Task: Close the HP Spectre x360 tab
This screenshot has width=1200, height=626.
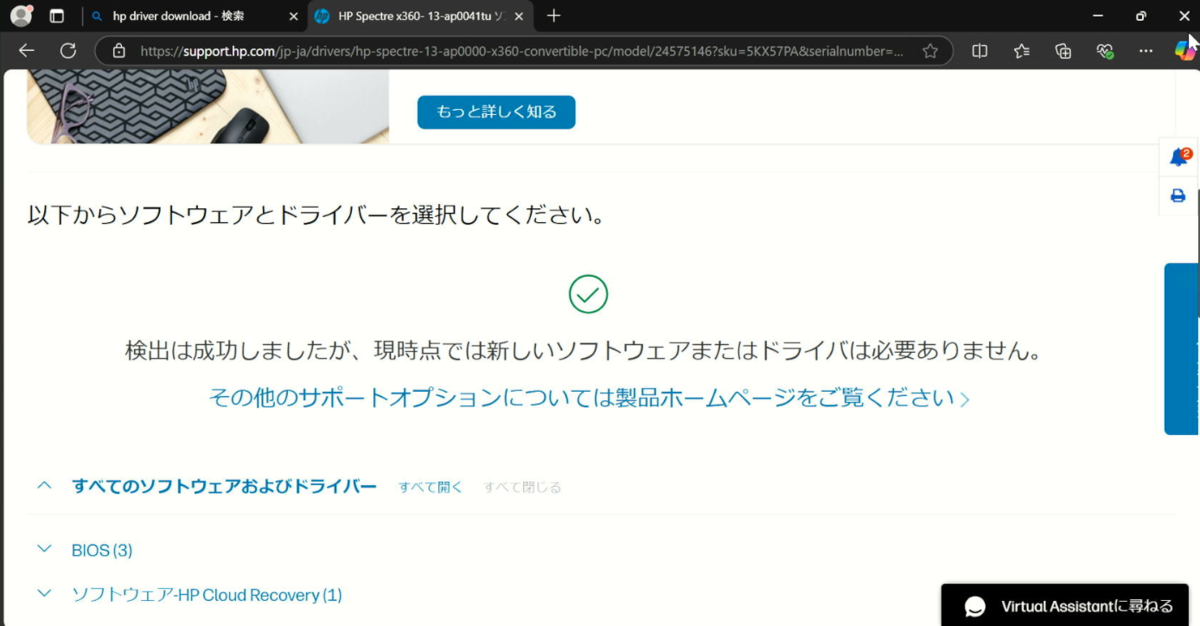Action: tap(517, 16)
